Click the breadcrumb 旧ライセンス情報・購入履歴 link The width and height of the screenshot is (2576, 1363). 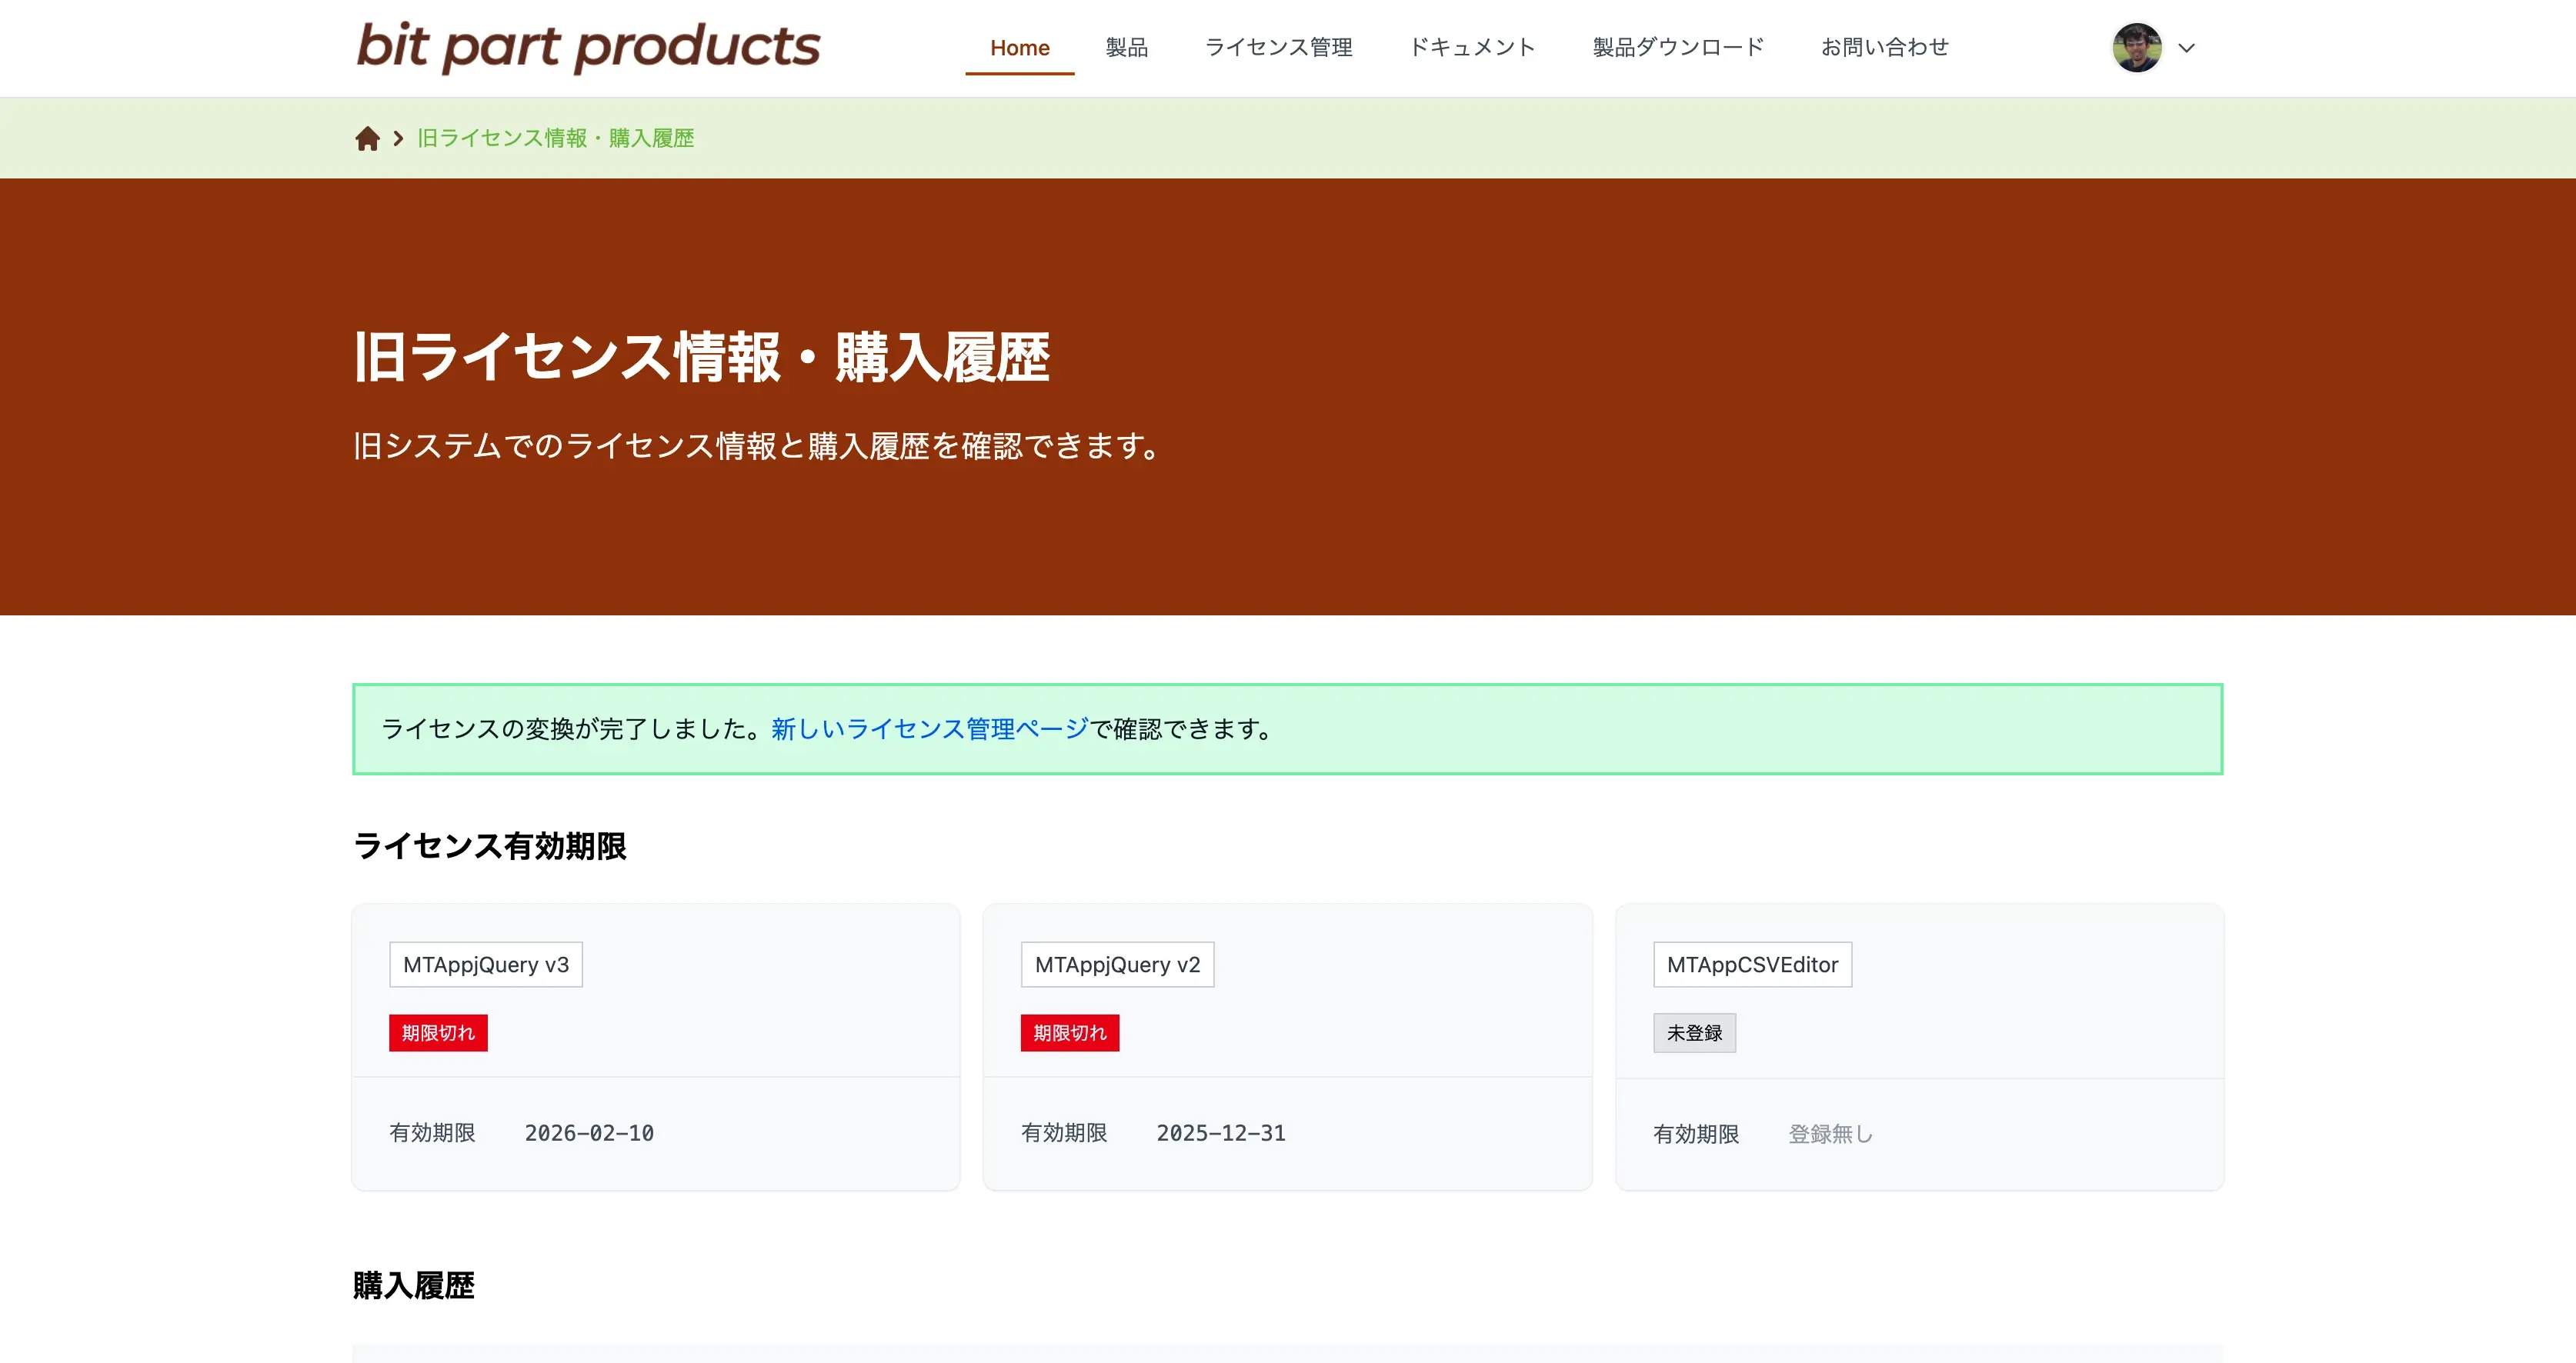click(555, 138)
